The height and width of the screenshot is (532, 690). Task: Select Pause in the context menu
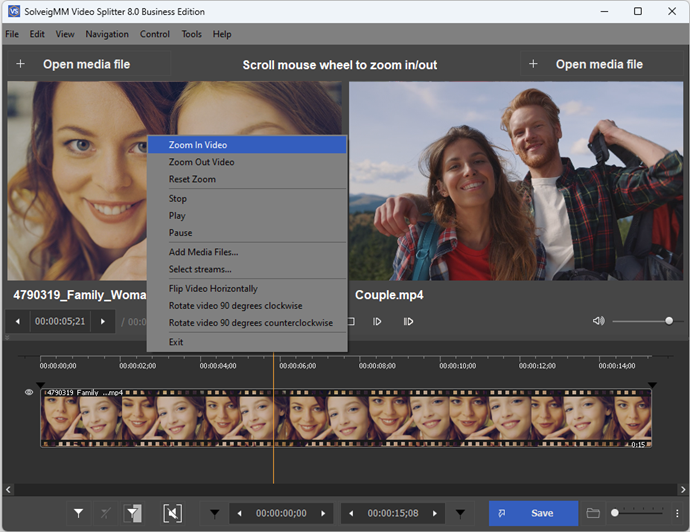click(x=247, y=233)
